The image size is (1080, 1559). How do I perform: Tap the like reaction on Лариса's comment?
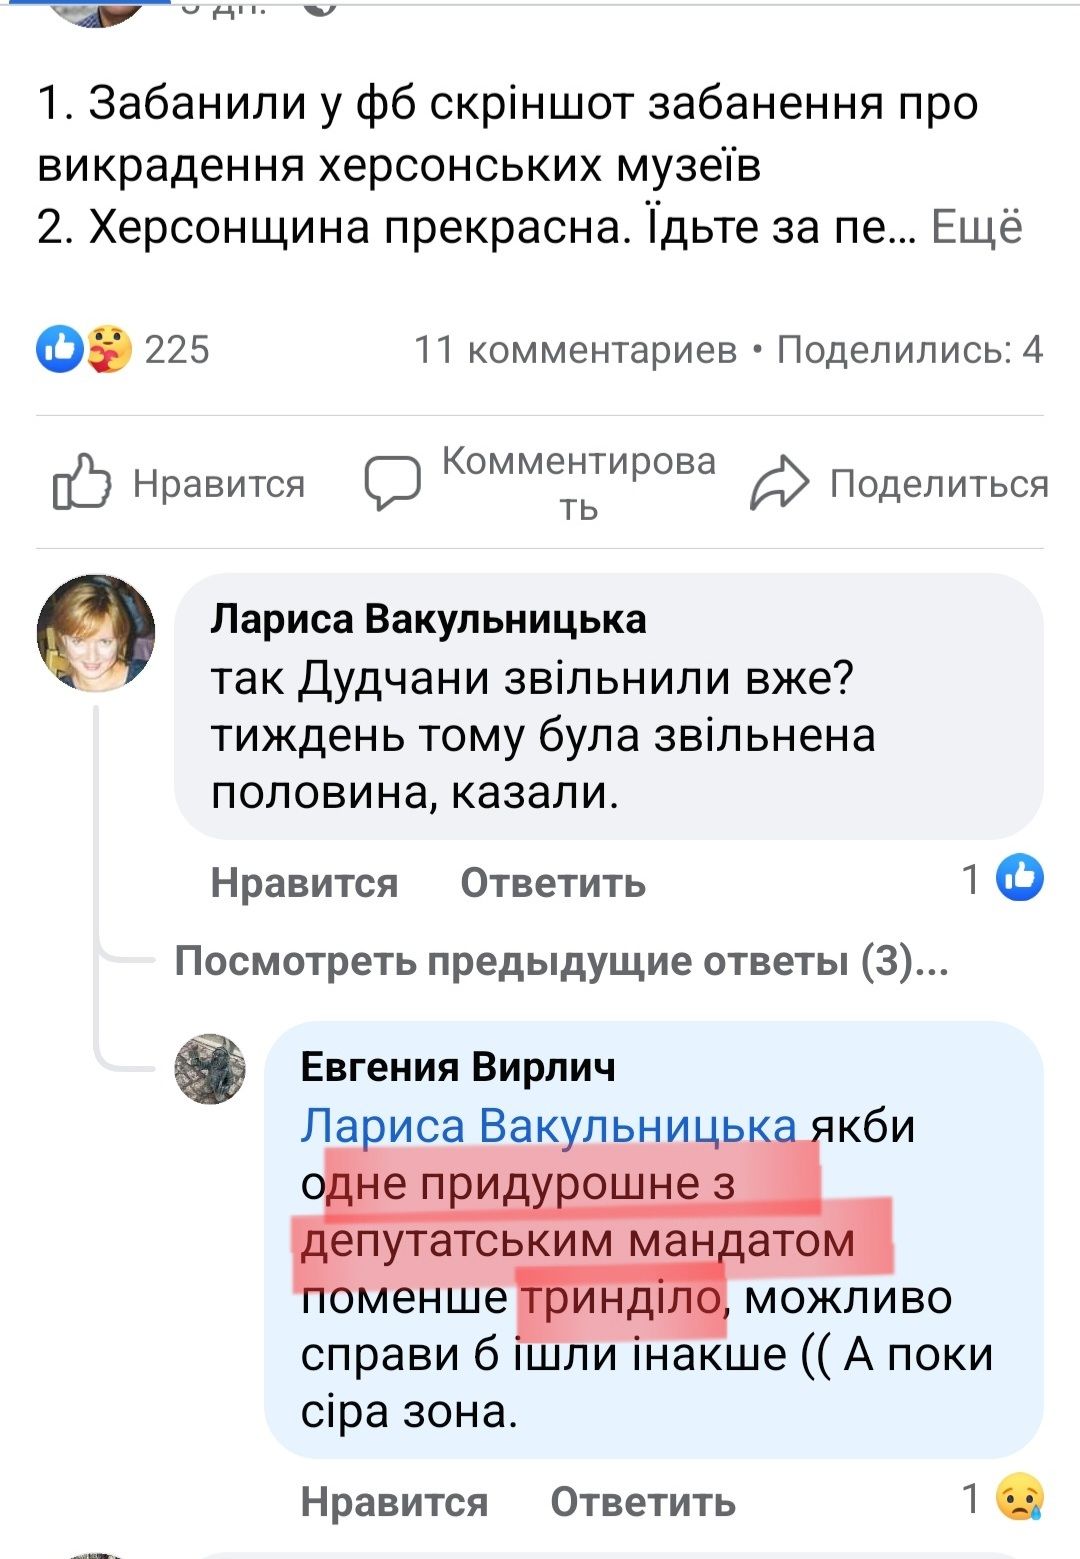(1020, 879)
